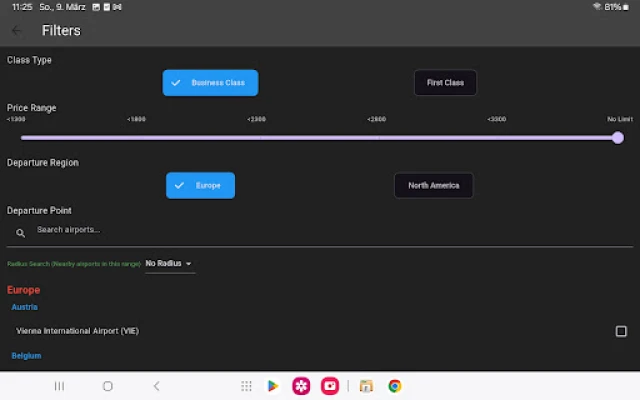Deselect Business Class filter
640x400 pixels.
(210, 83)
